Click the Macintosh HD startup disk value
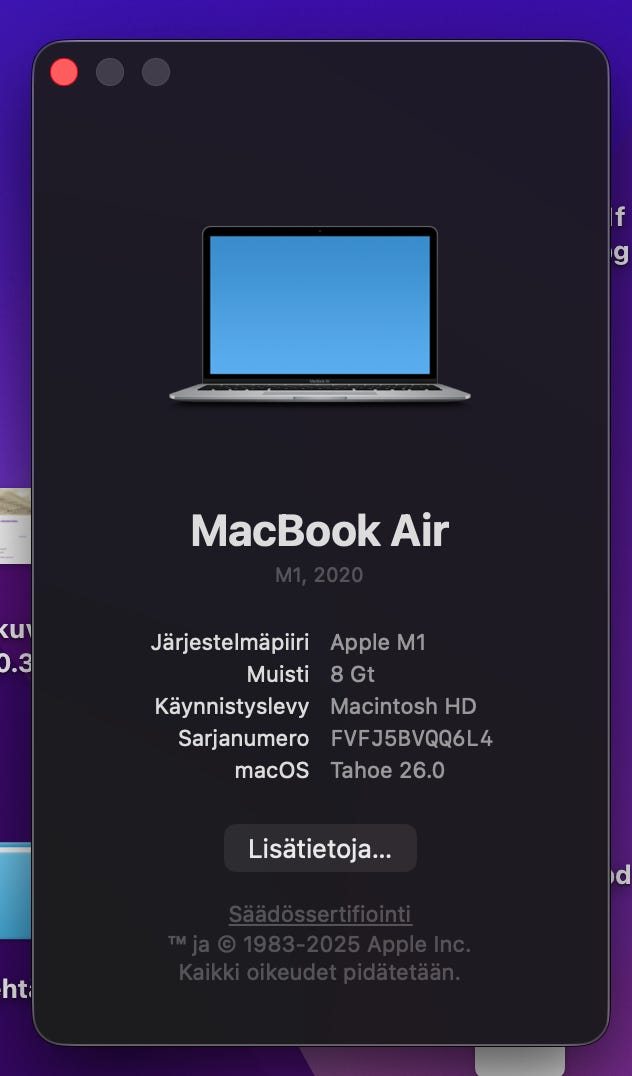 click(x=403, y=706)
